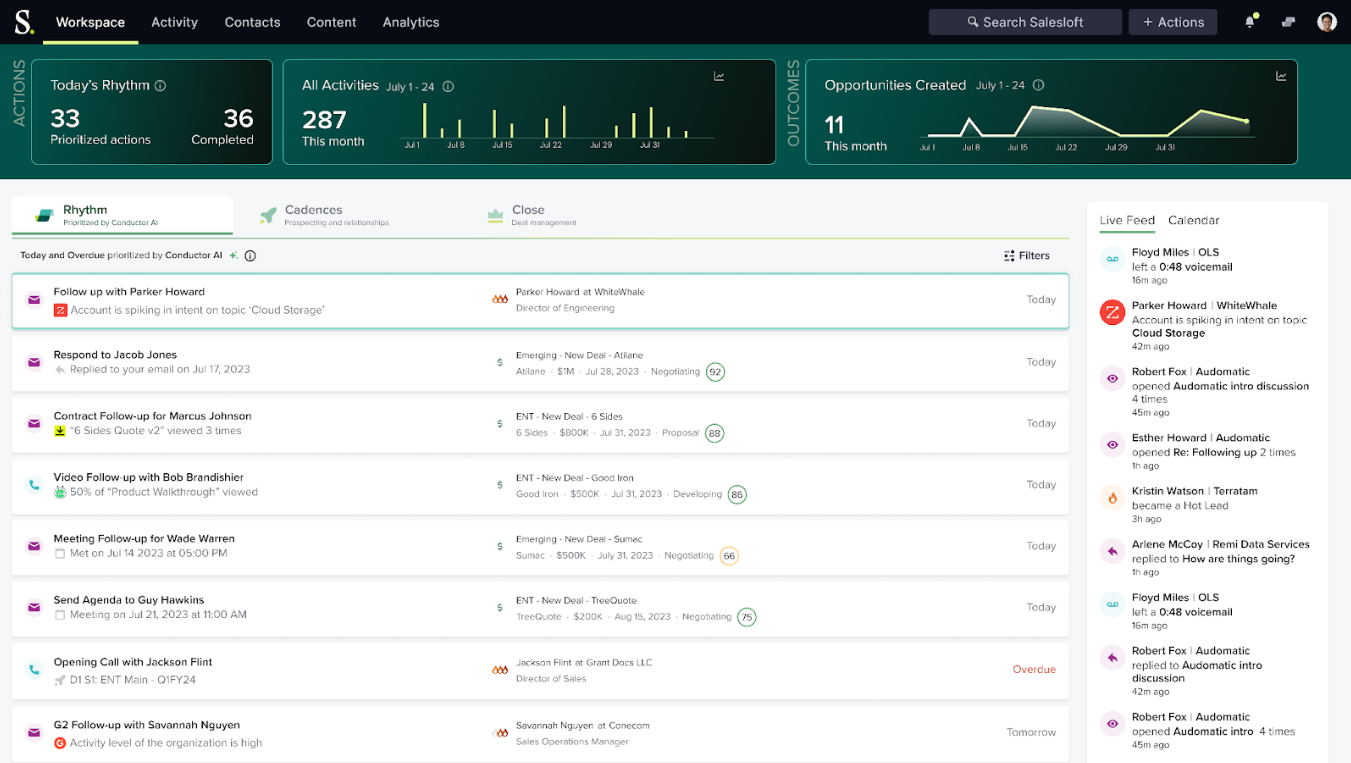The height and width of the screenshot is (763, 1351).
Task: Click email icon for Respond to Jacob Jones
Action: [x=34, y=362]
